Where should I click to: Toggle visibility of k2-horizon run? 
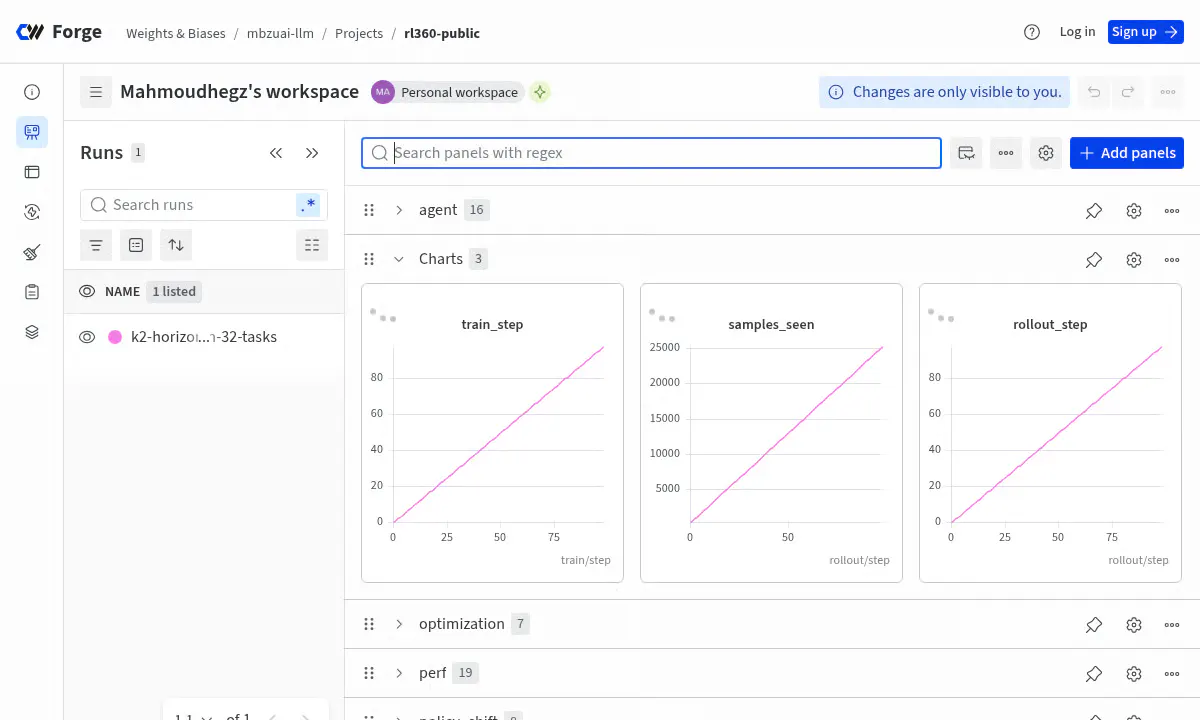tap(87, 337)
